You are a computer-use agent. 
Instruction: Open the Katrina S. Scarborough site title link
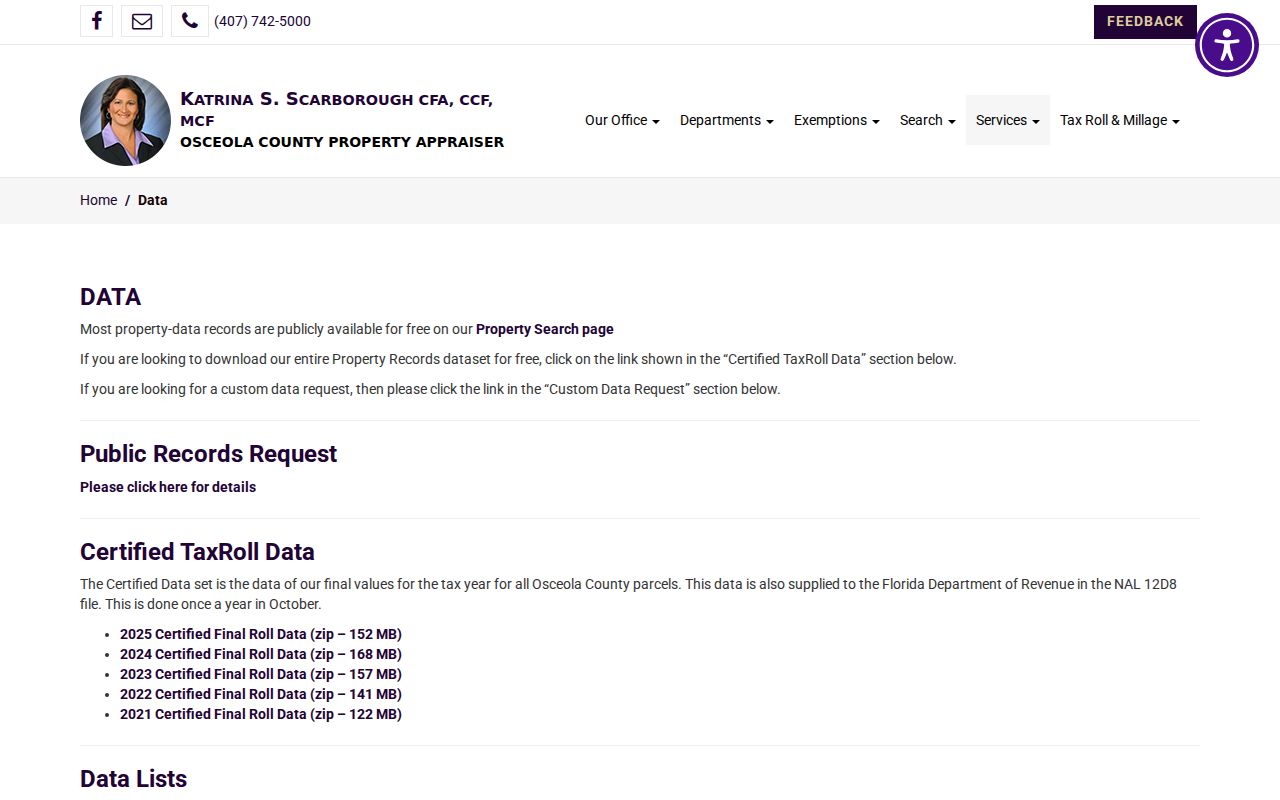342,120
